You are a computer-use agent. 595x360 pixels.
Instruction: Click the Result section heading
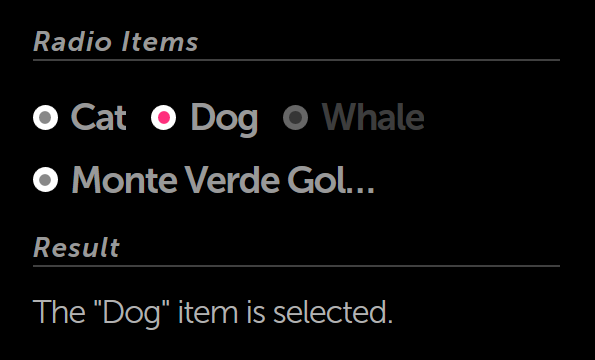coord(76,247)
